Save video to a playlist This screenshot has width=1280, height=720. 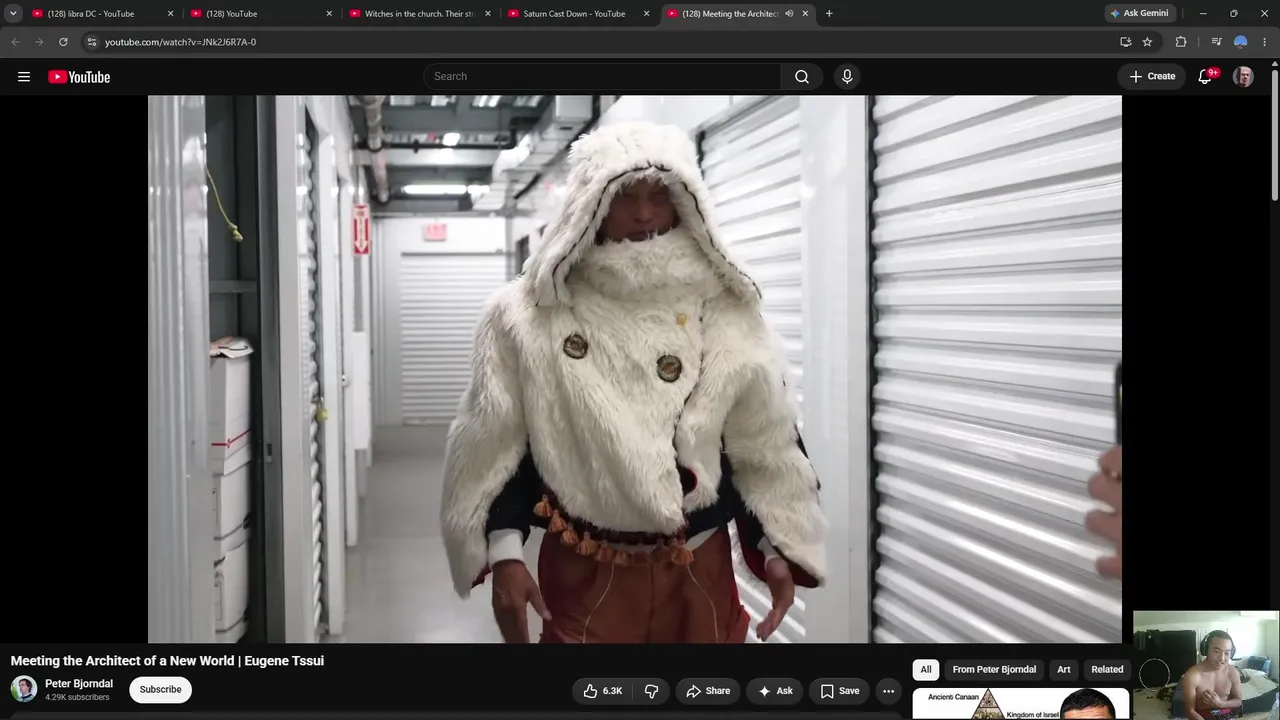[x=840, y=691]
